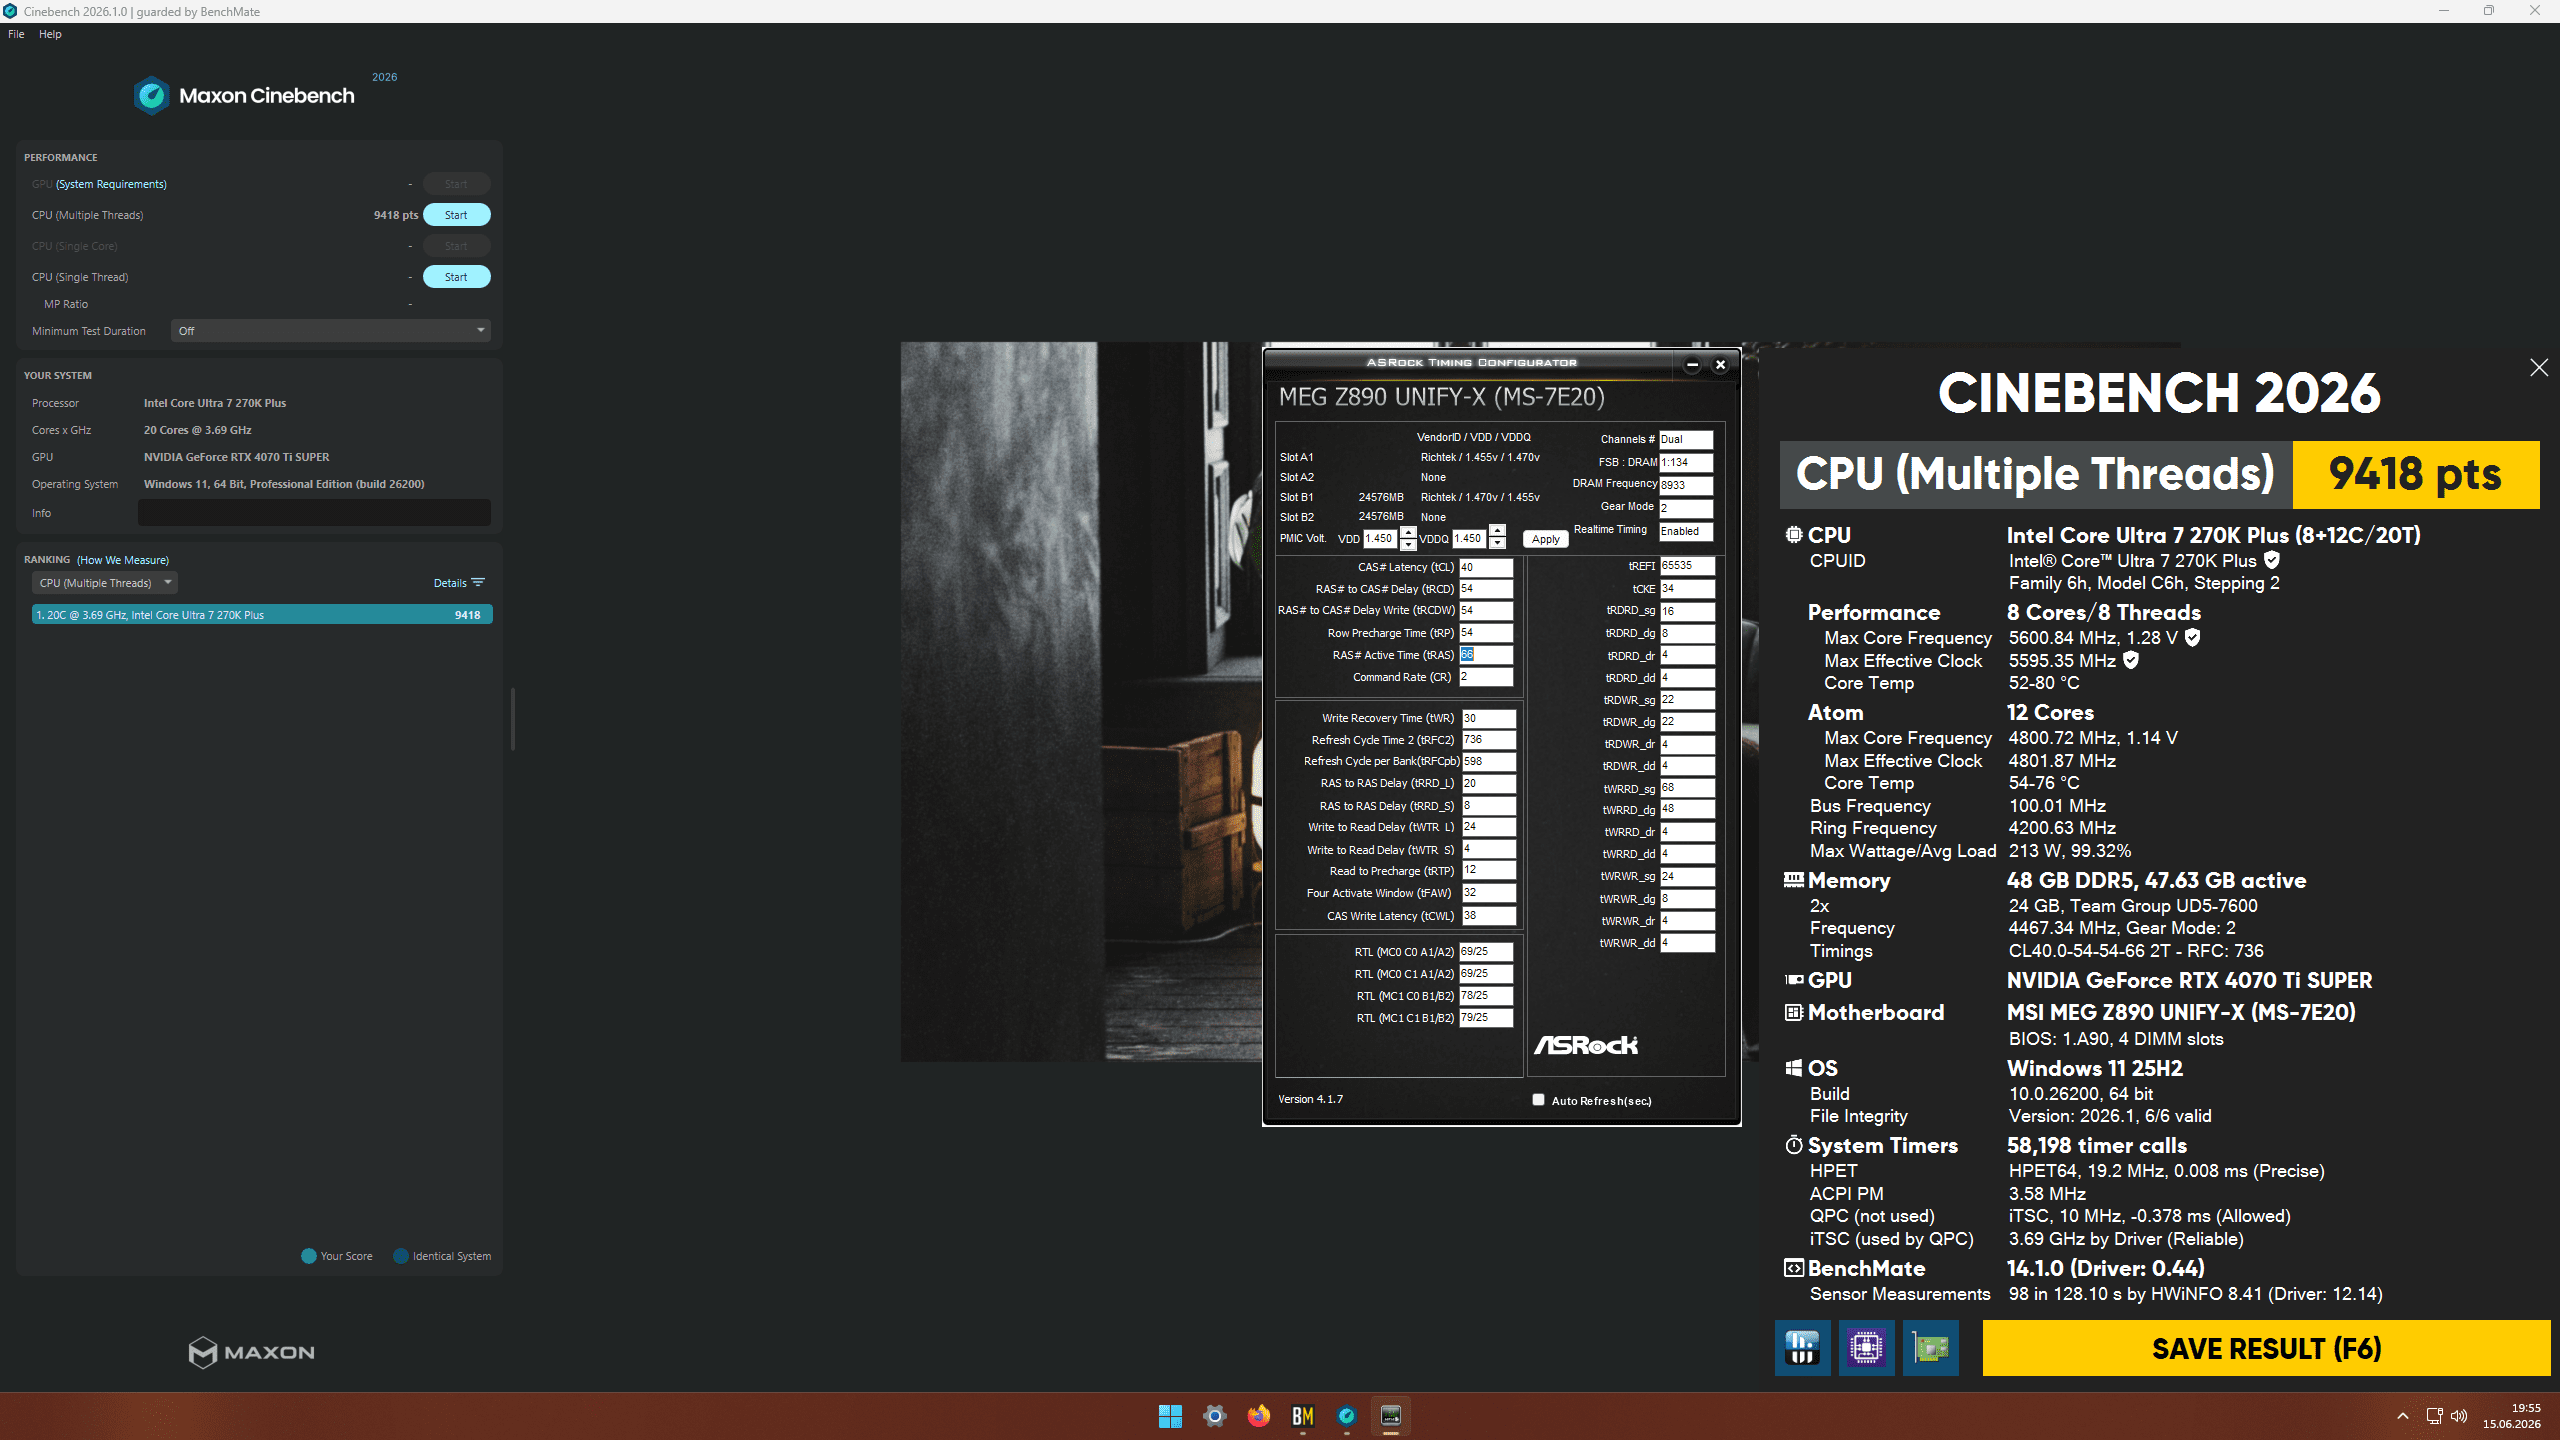Click the Memory section icon in BenchMate

point(1794,880)
